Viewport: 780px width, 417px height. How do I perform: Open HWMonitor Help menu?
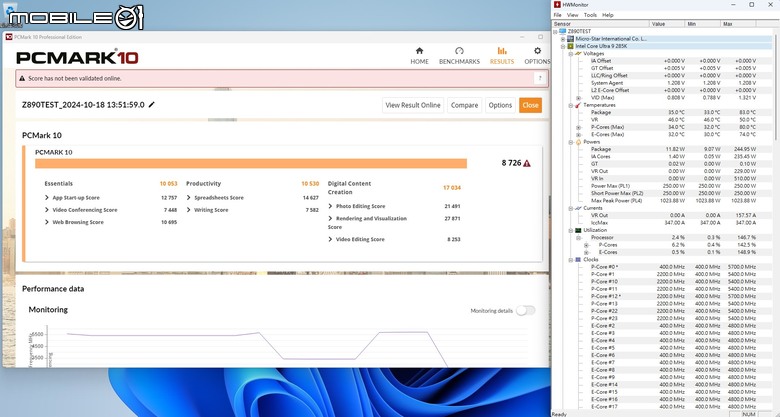pos(607,15)
